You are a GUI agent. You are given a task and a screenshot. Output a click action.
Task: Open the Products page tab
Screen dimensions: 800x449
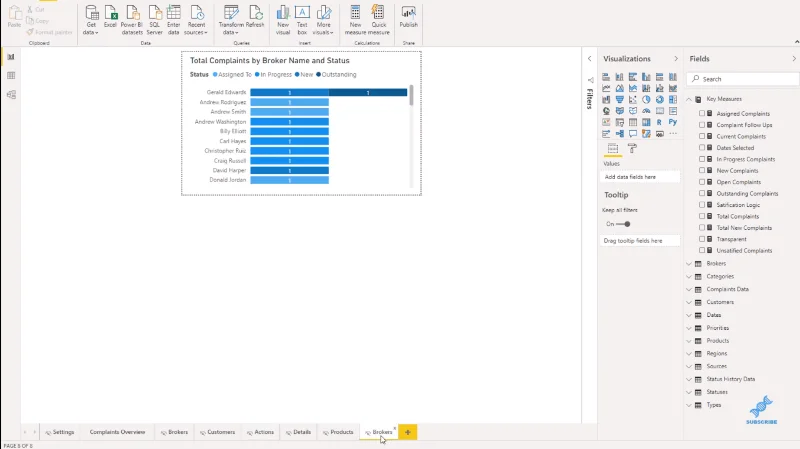click(x=338, y=432)
